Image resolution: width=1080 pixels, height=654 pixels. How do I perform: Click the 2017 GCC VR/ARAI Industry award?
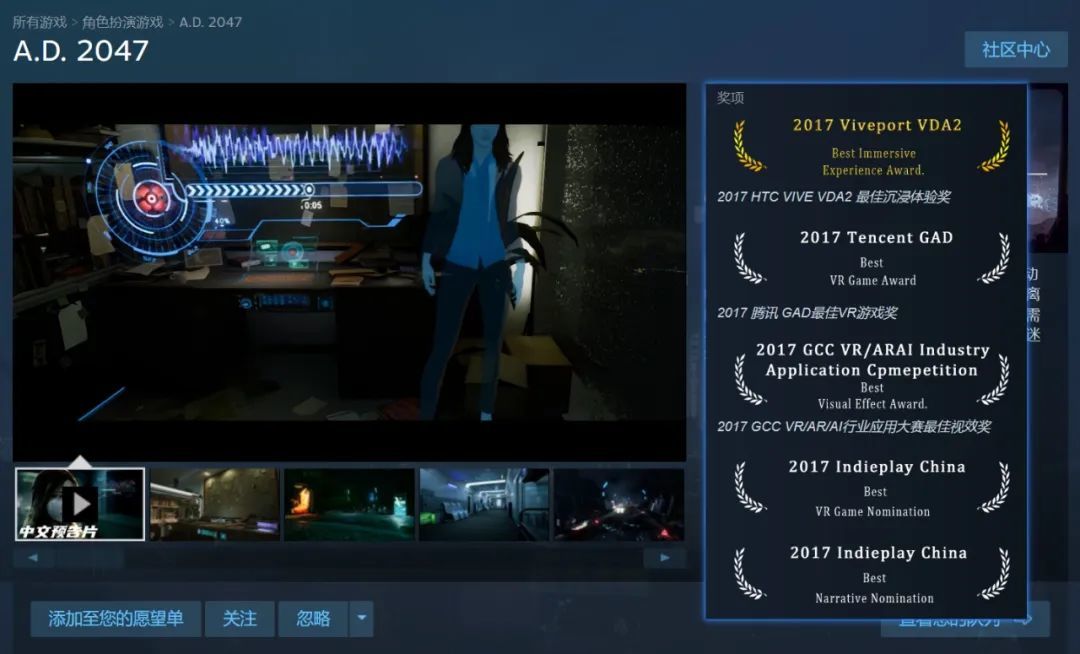[x=872, y=375]
